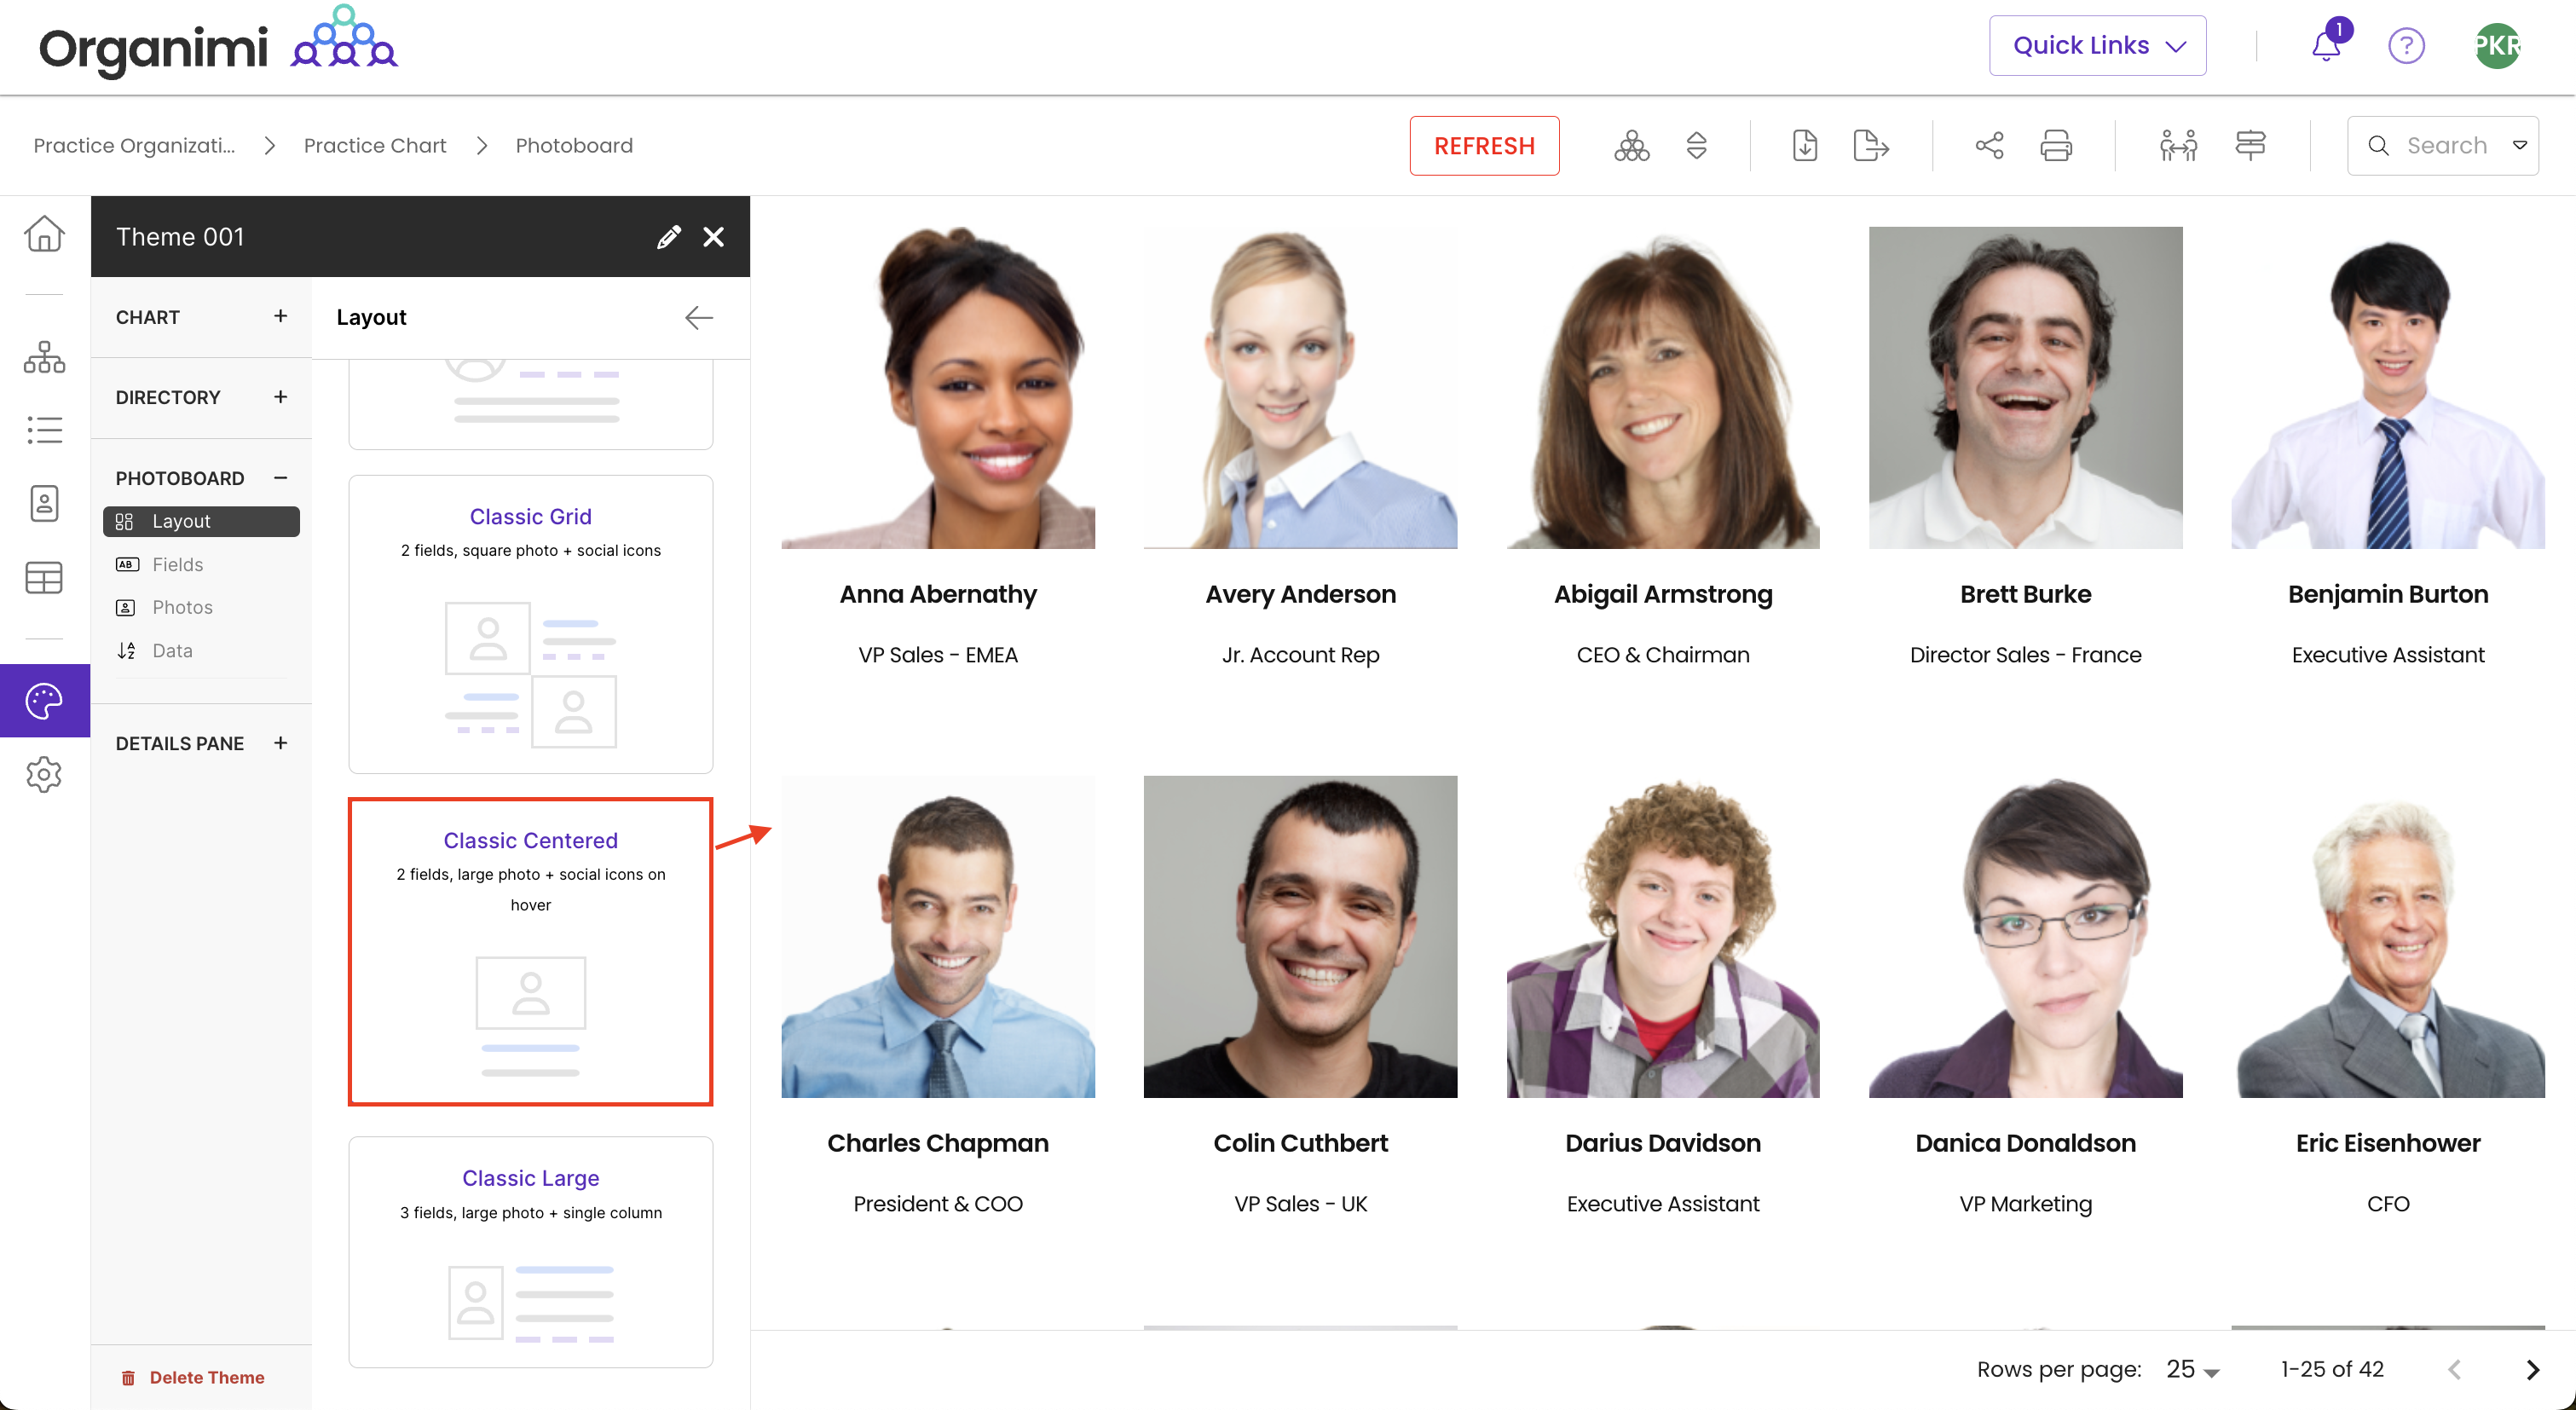This screenshot has height=1410, width=2576.
Task: Open the Home icon in left sidebar
Action: (x=44, y=234)
